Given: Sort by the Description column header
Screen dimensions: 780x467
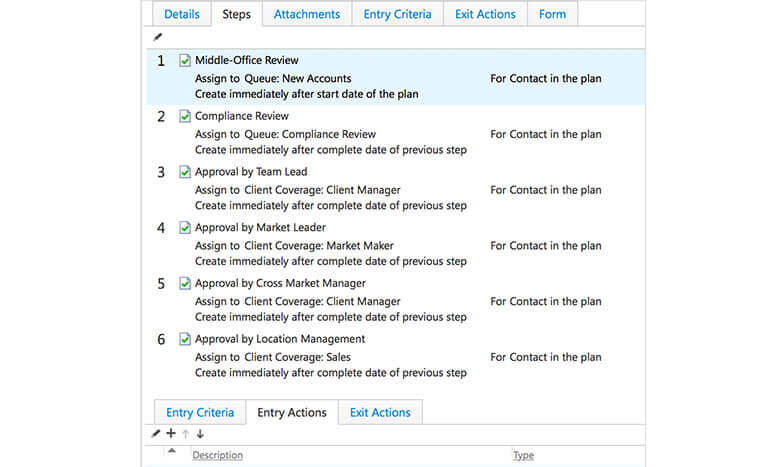Looking at the screenshot, I should point(217,455).
